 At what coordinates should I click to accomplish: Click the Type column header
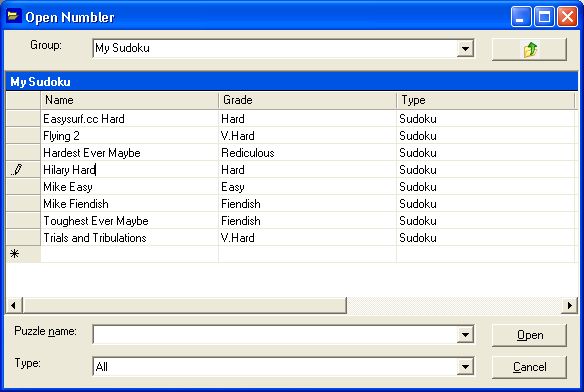pyautogui.click(x=485, y=100)
